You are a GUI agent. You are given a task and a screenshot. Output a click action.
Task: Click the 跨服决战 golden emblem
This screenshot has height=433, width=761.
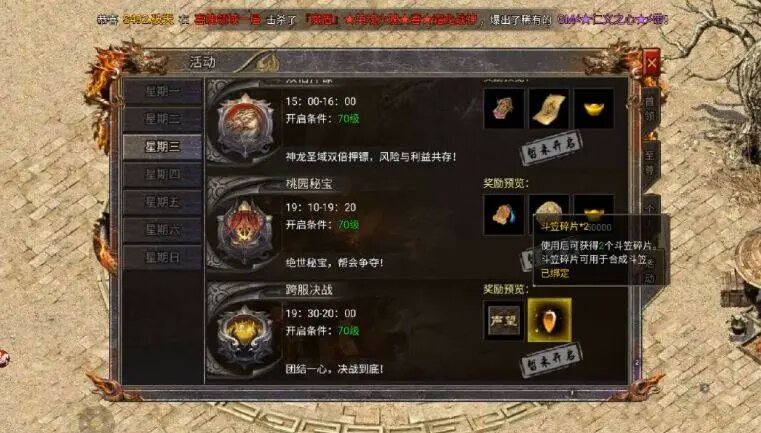click(x=245, y=336)
